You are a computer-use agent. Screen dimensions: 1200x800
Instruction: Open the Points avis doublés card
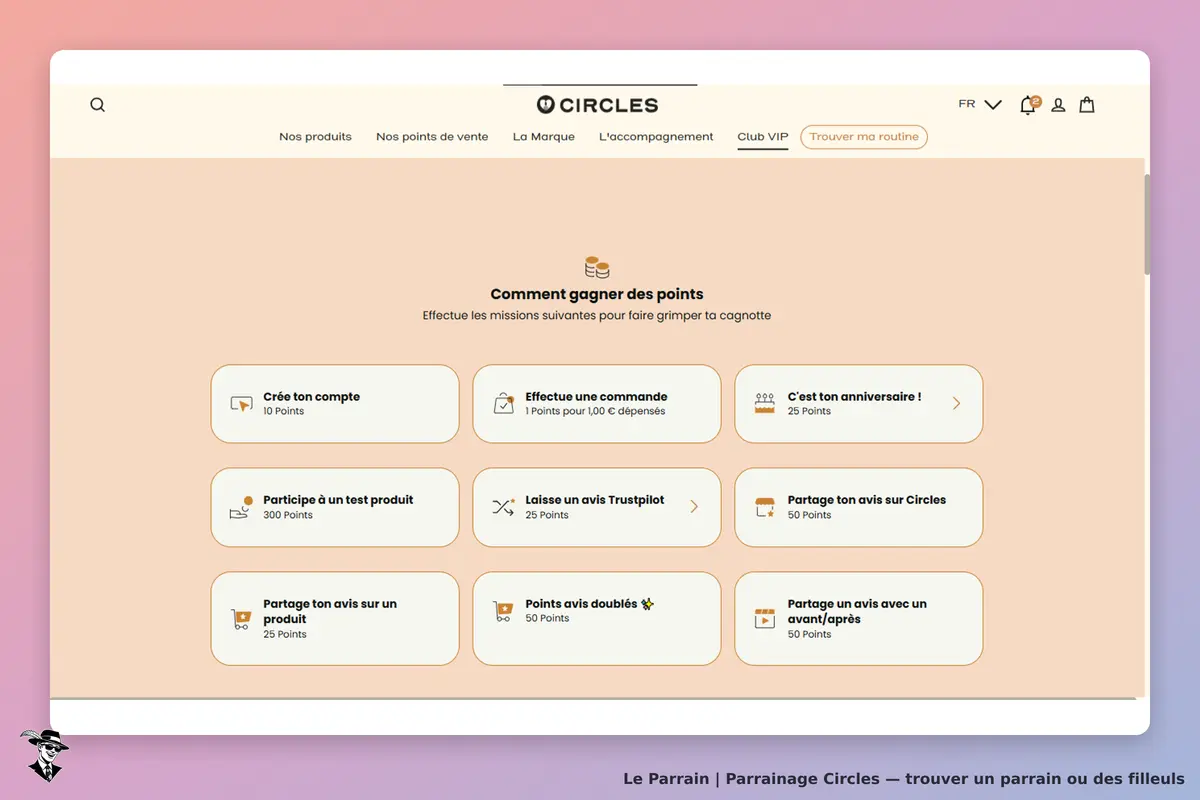click(597, 618)
